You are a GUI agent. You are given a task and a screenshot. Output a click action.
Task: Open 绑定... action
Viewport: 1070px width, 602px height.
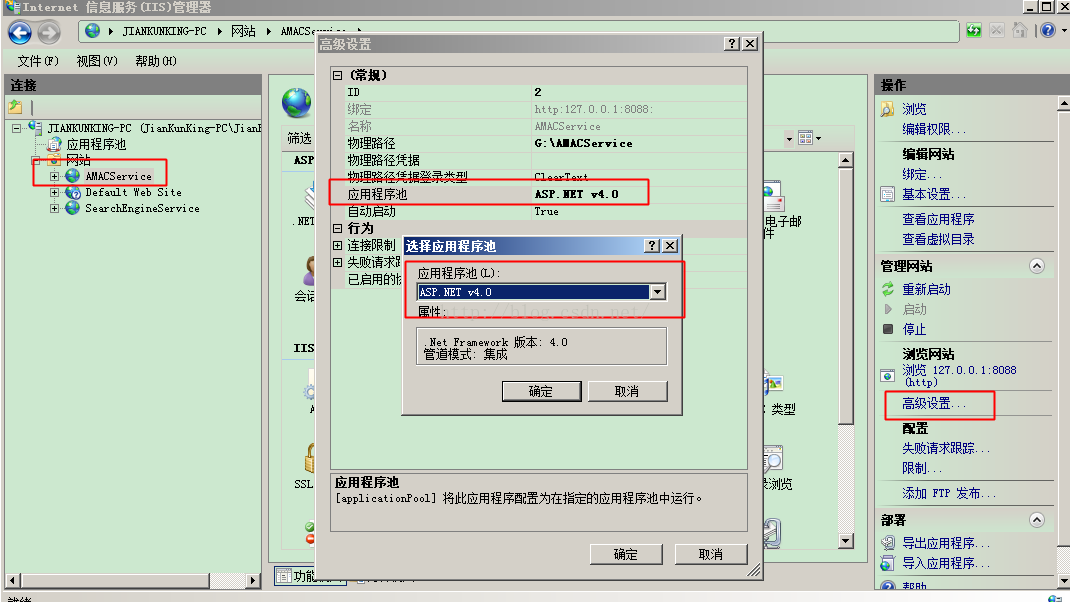(x=921, y=174)
